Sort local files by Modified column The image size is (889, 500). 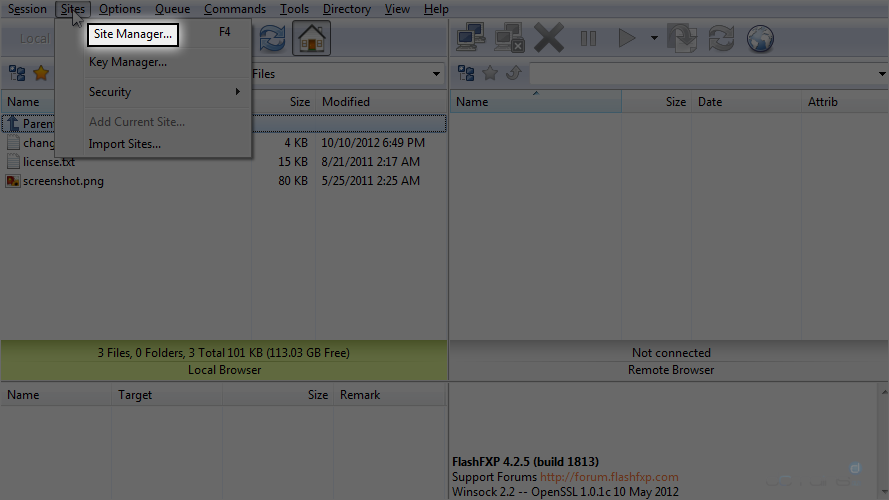(346, 102)
